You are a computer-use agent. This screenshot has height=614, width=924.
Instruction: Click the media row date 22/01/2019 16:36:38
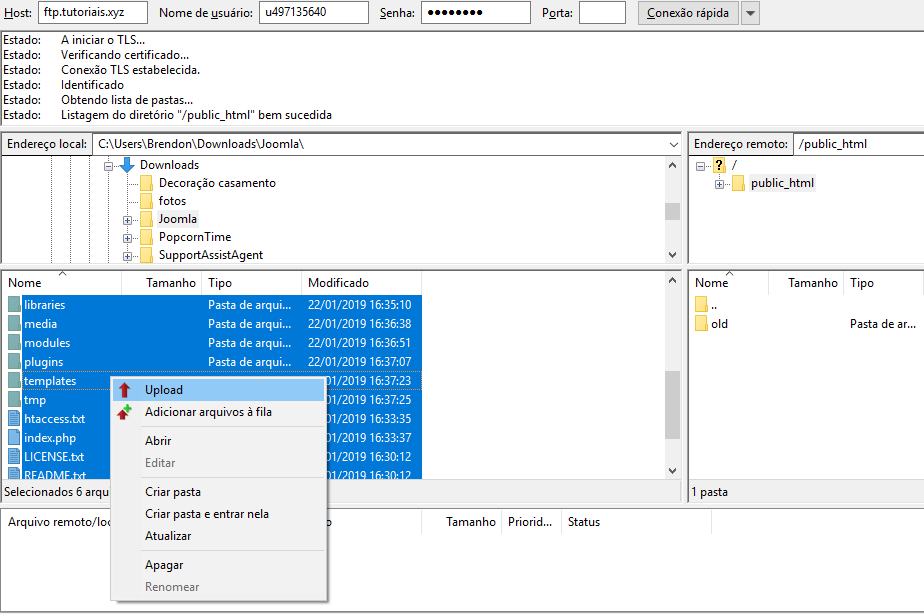coord(359,323)
